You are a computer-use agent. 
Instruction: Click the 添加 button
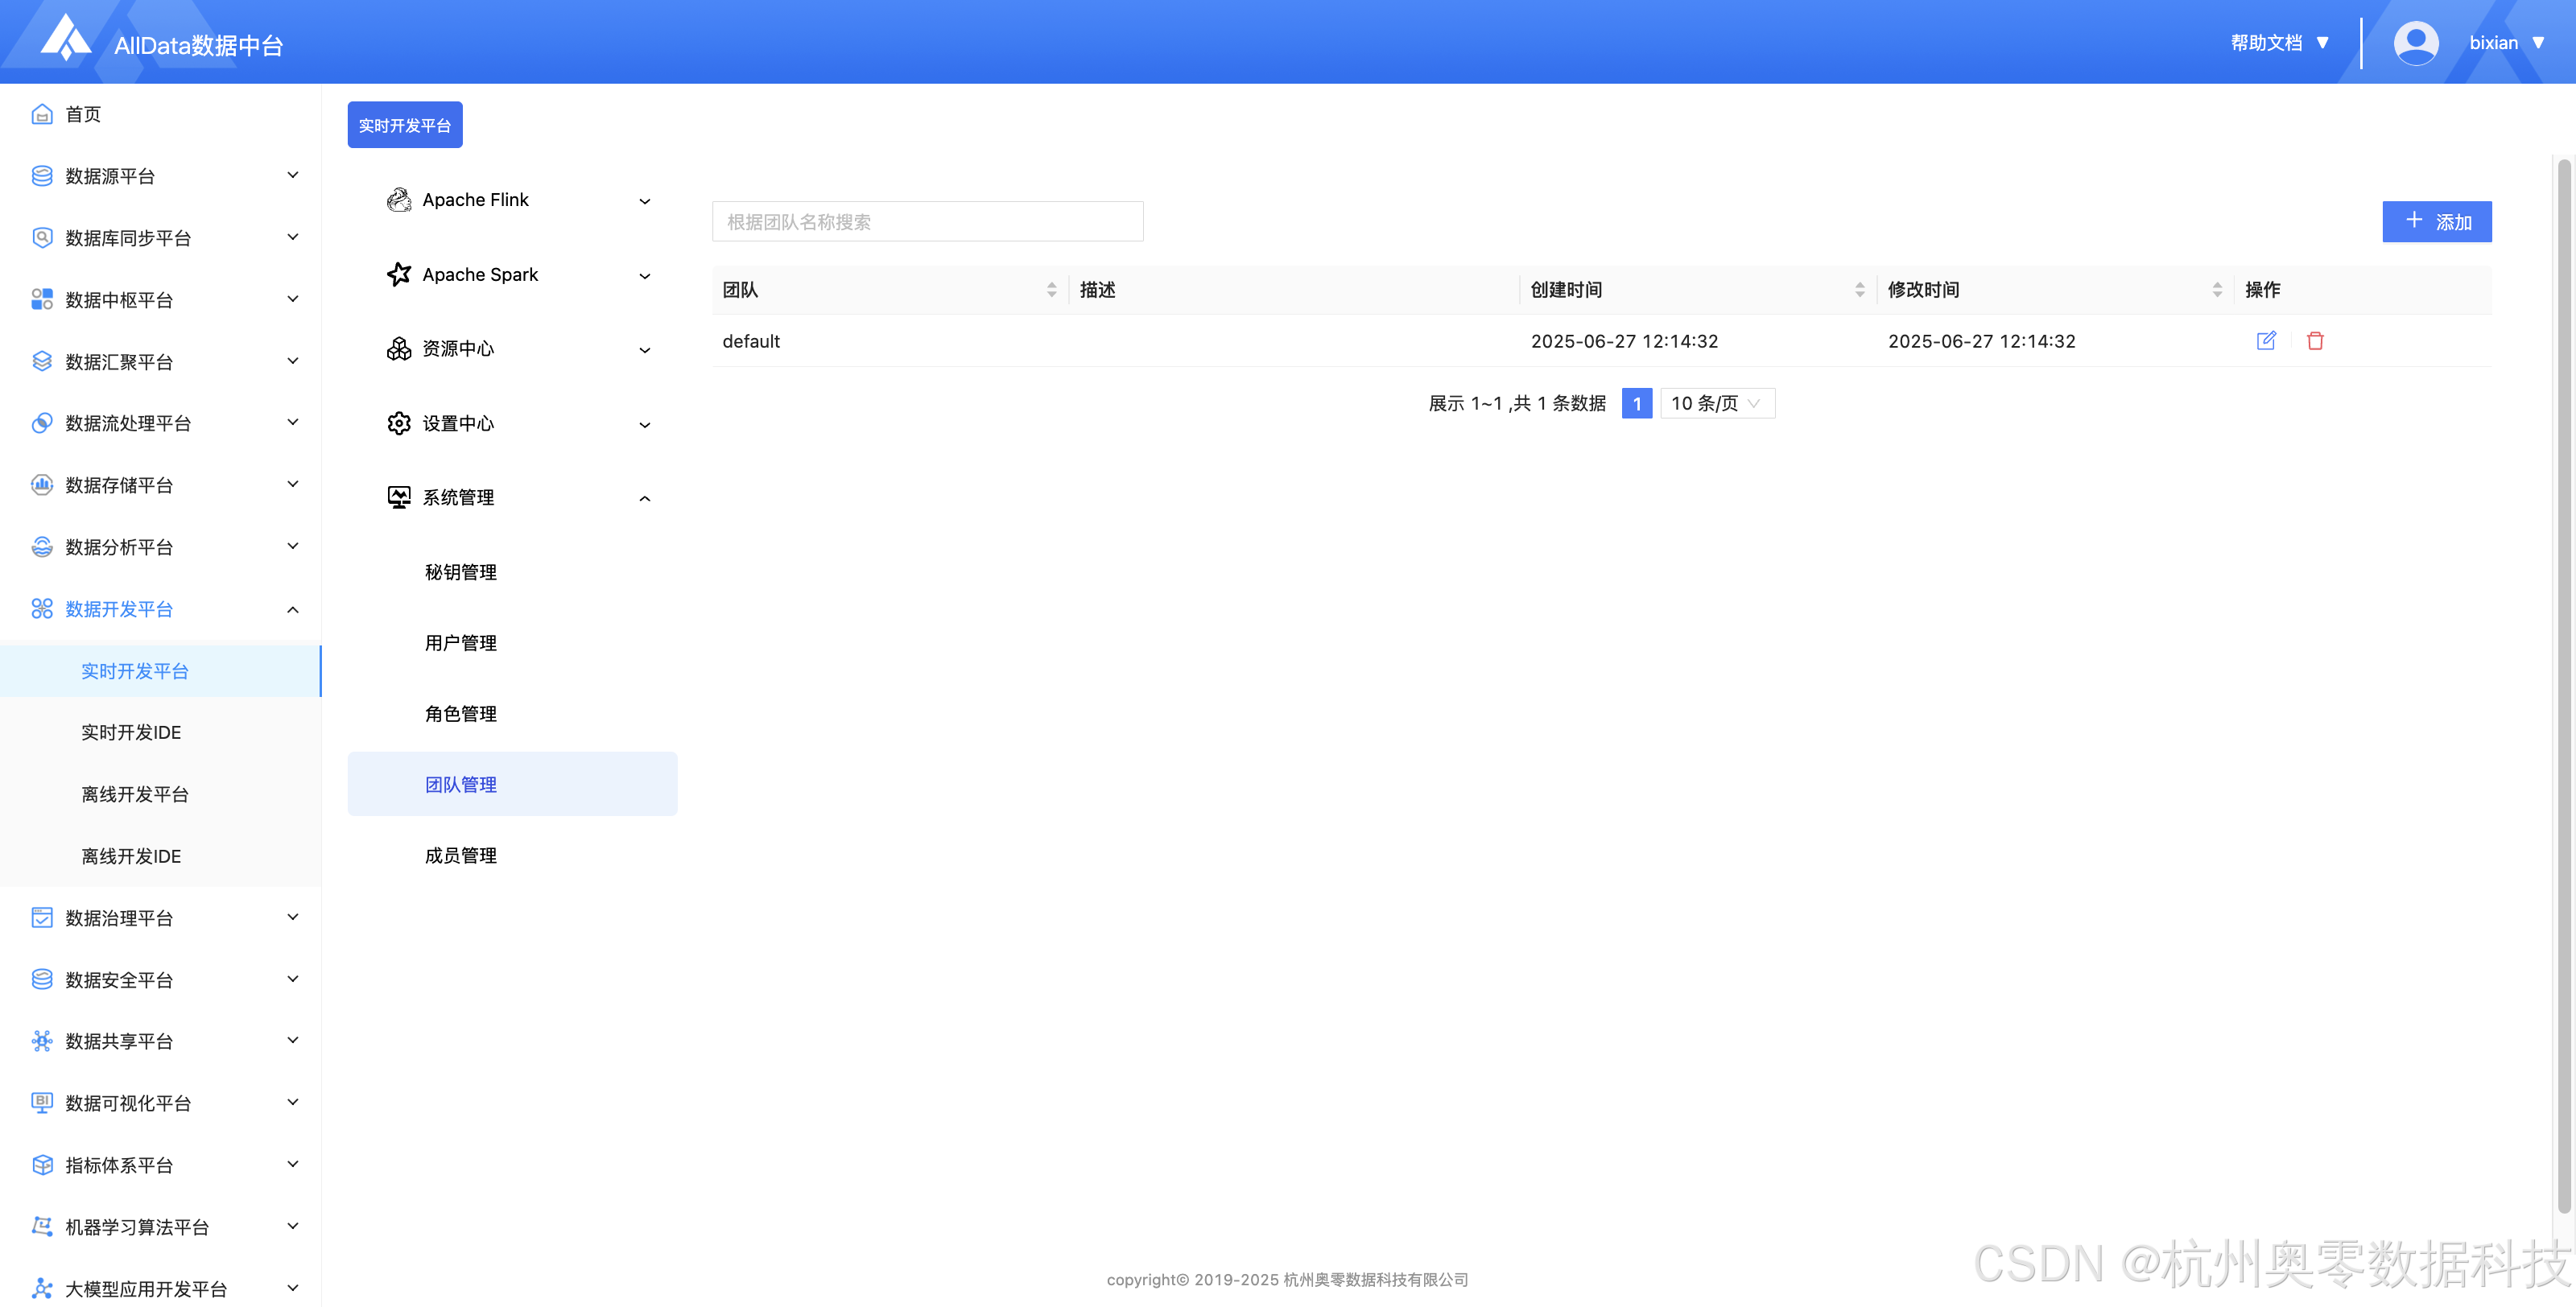[x=2436, y=221]
